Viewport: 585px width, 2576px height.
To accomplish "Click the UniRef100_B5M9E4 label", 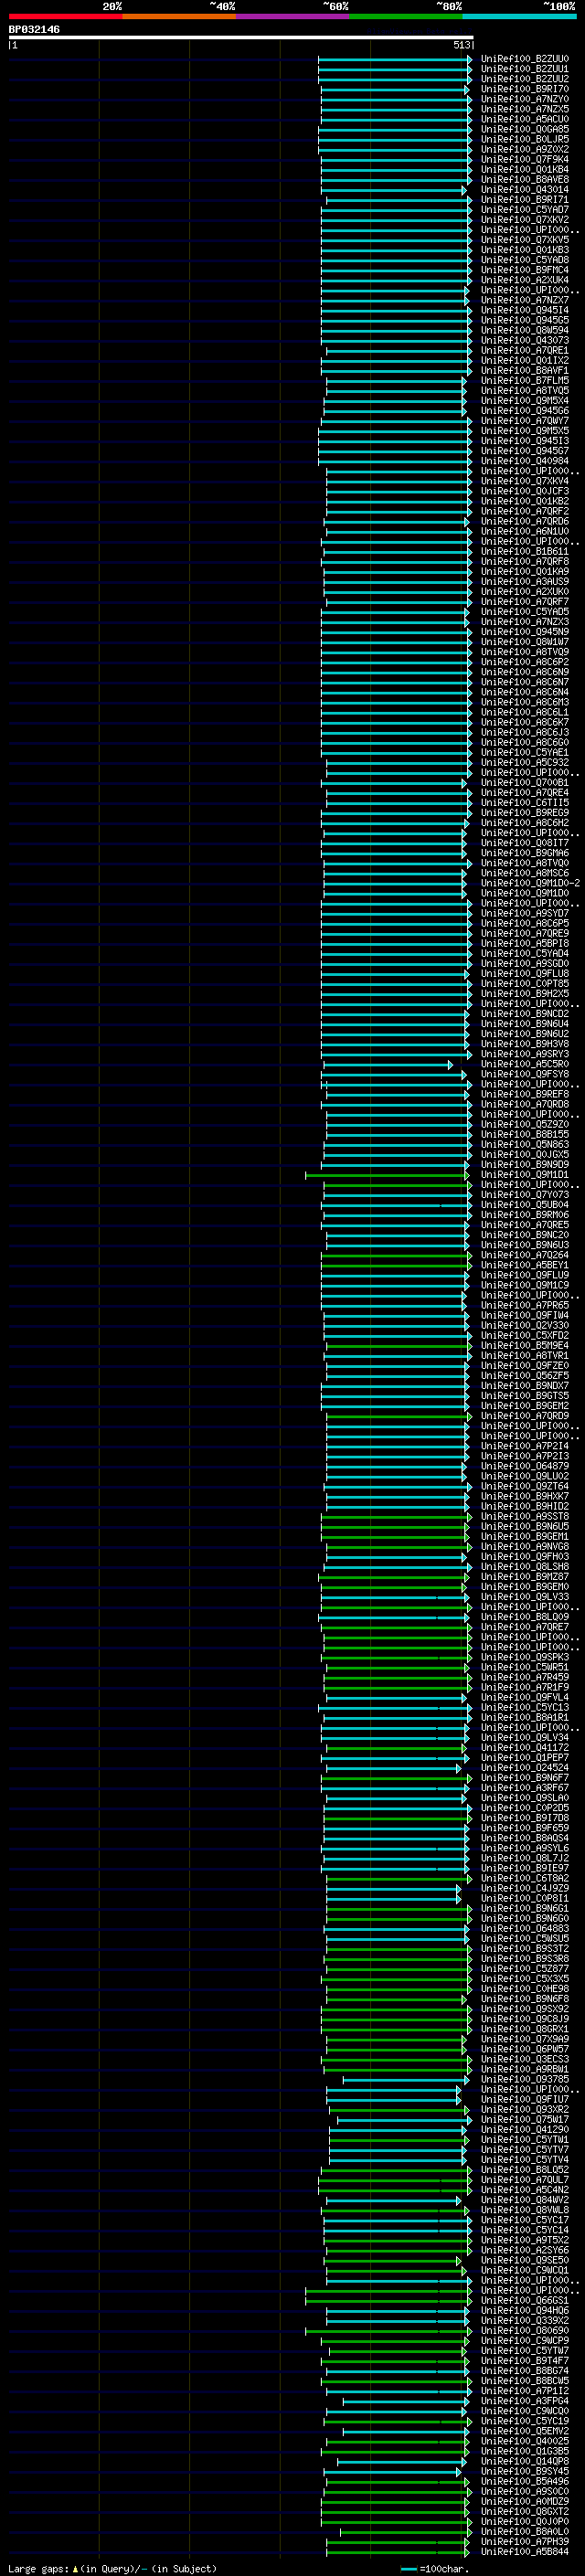I will tap(525, 1345).
